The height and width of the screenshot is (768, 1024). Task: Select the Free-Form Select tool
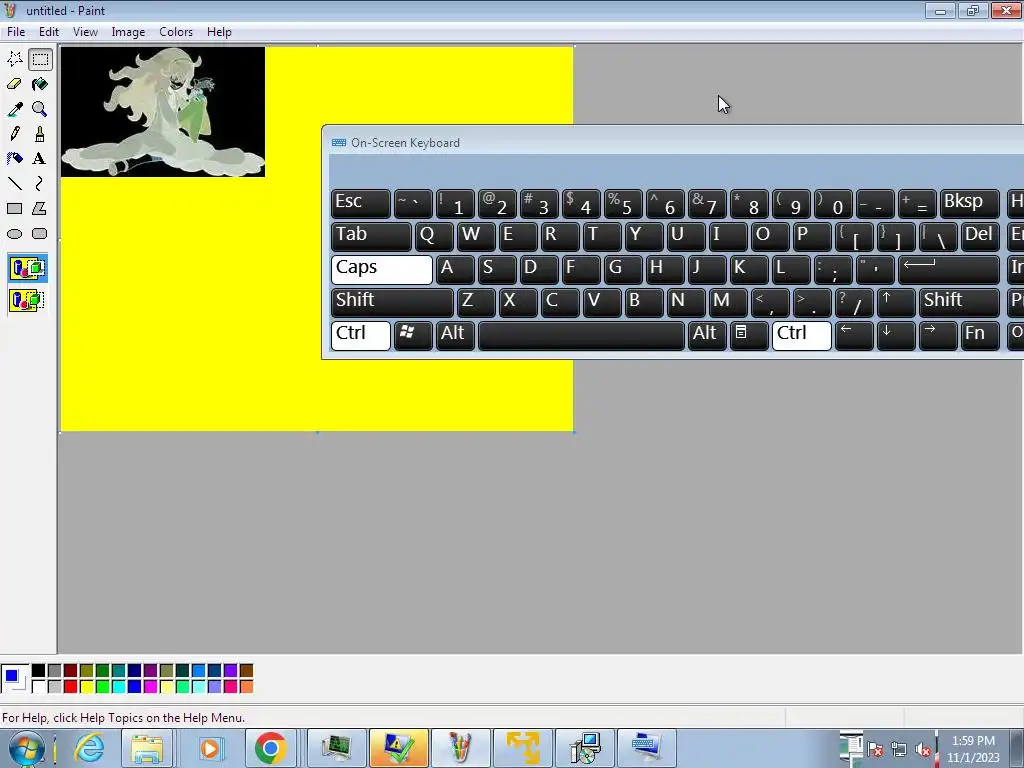click(x=14, y=59)
